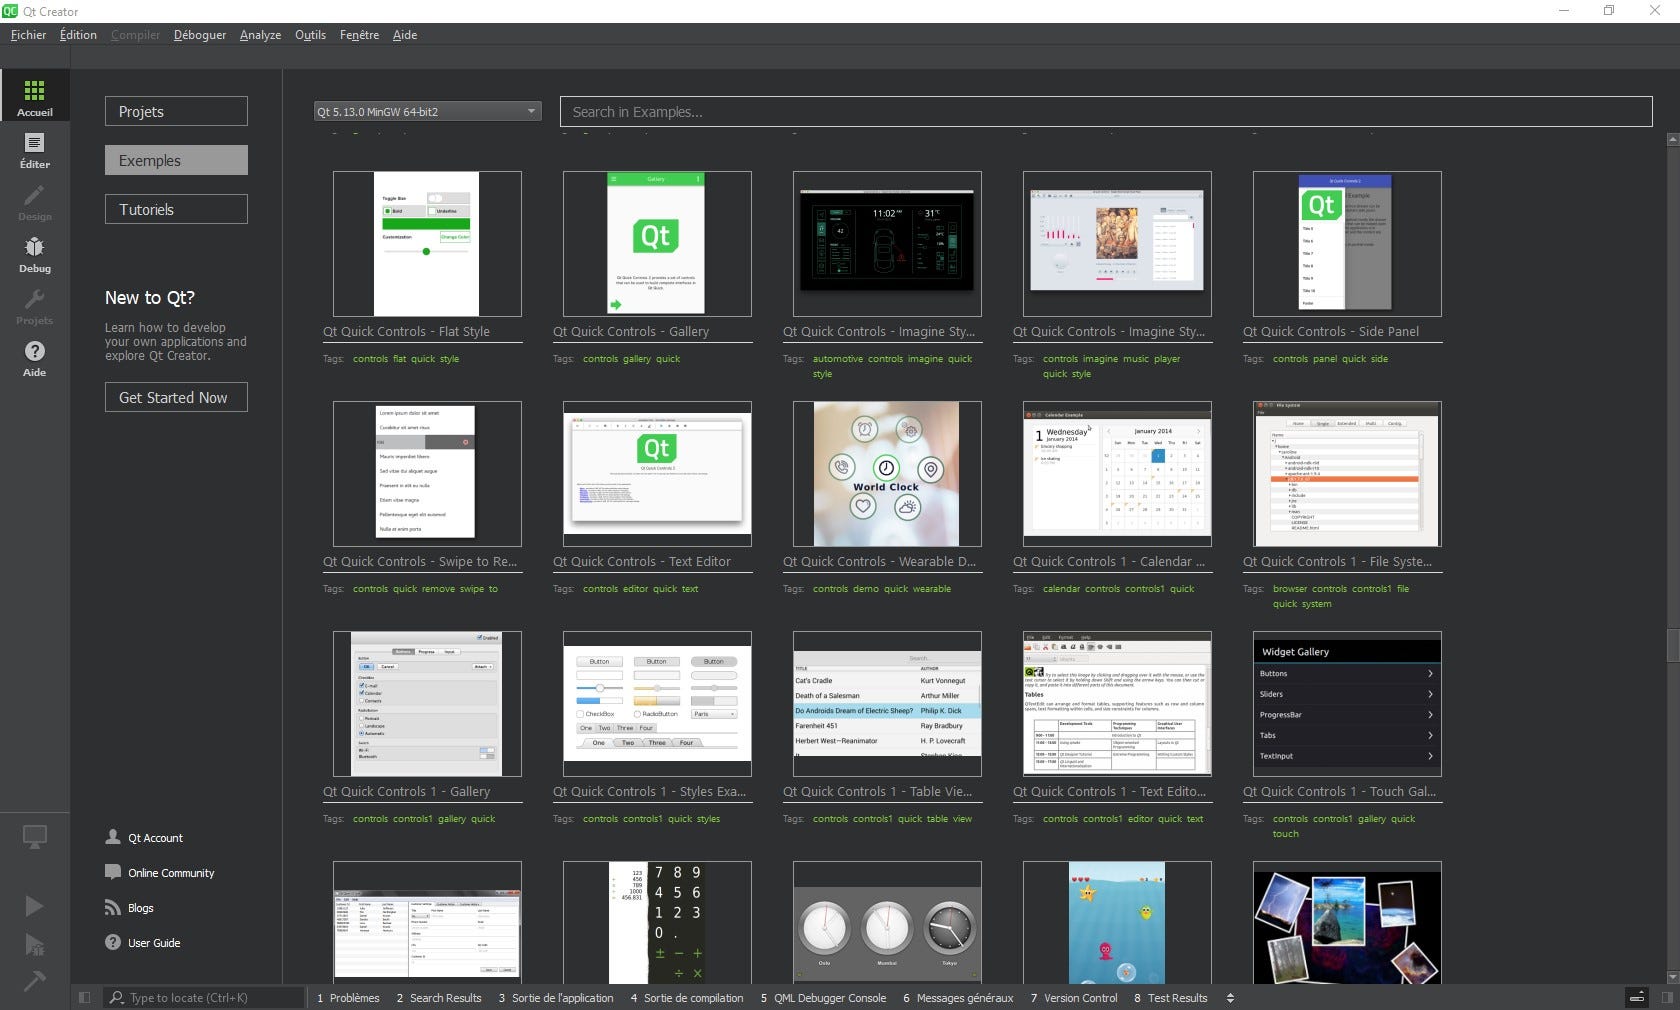1680x1010 pixels.
Task: Open the 1 Problèmes output pane
Action: tap(348, 997)
